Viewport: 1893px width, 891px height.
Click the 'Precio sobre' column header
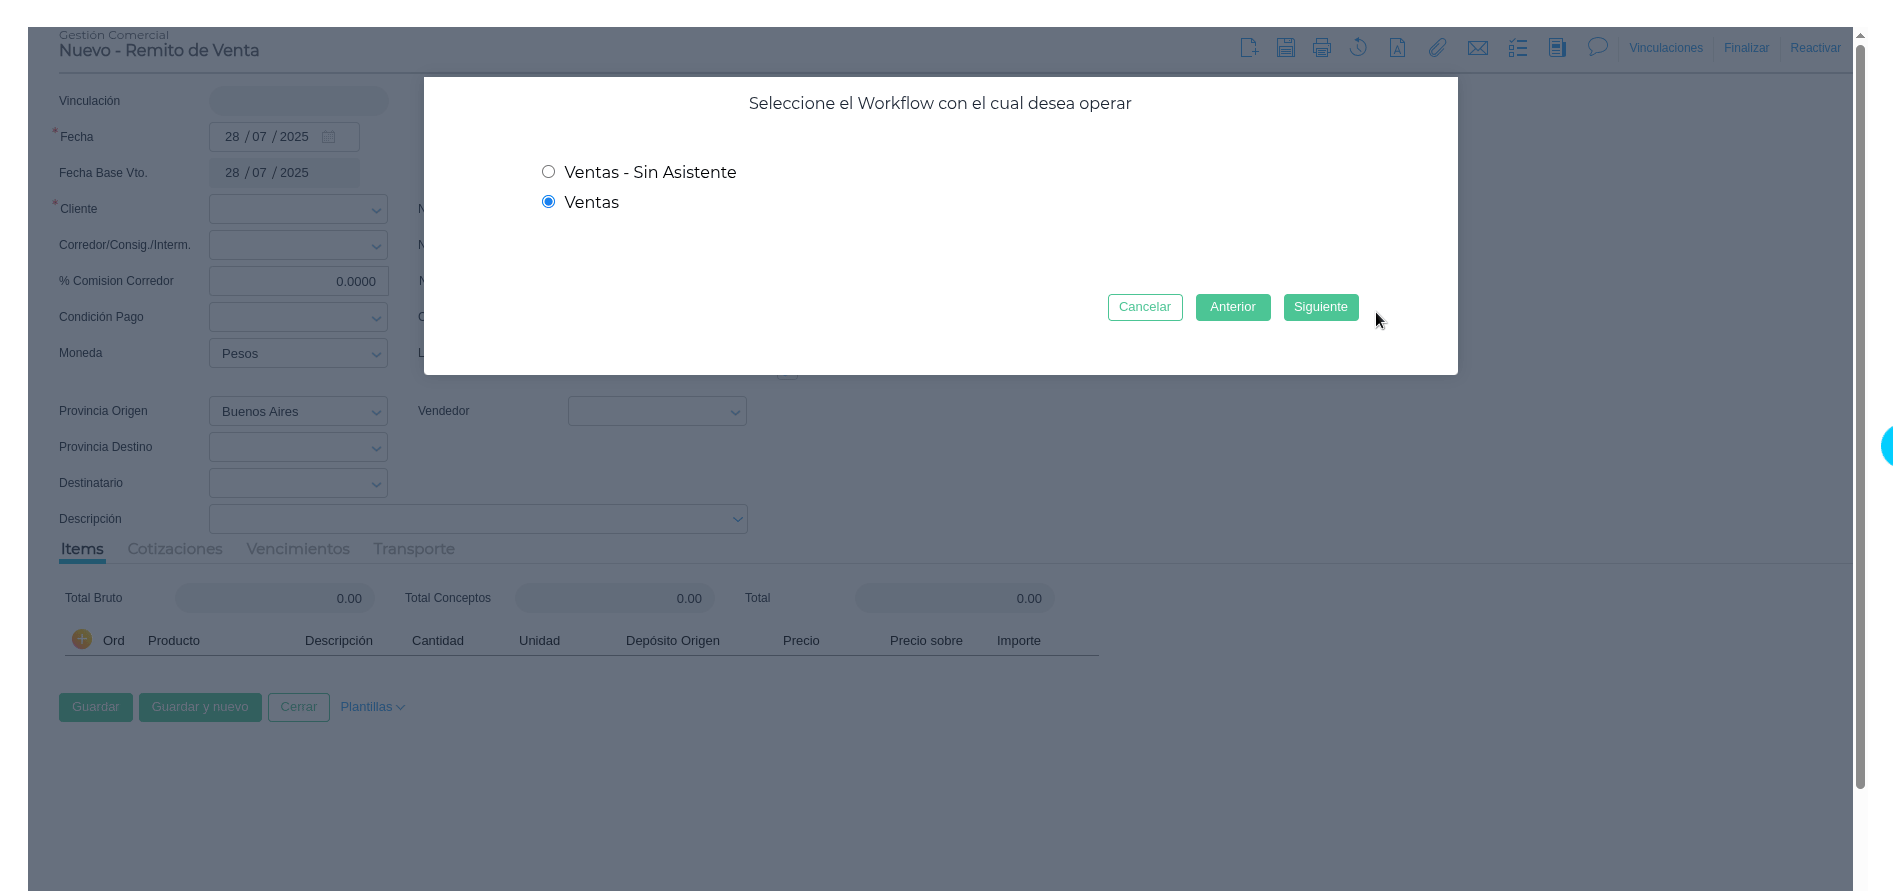pos(926,641)
